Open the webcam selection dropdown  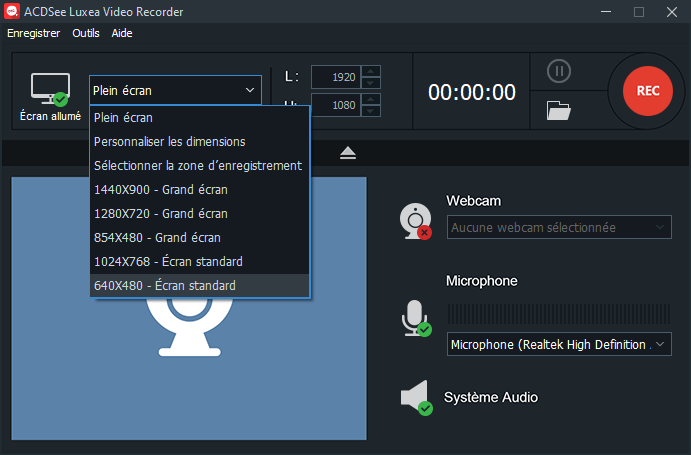(559, 227)
